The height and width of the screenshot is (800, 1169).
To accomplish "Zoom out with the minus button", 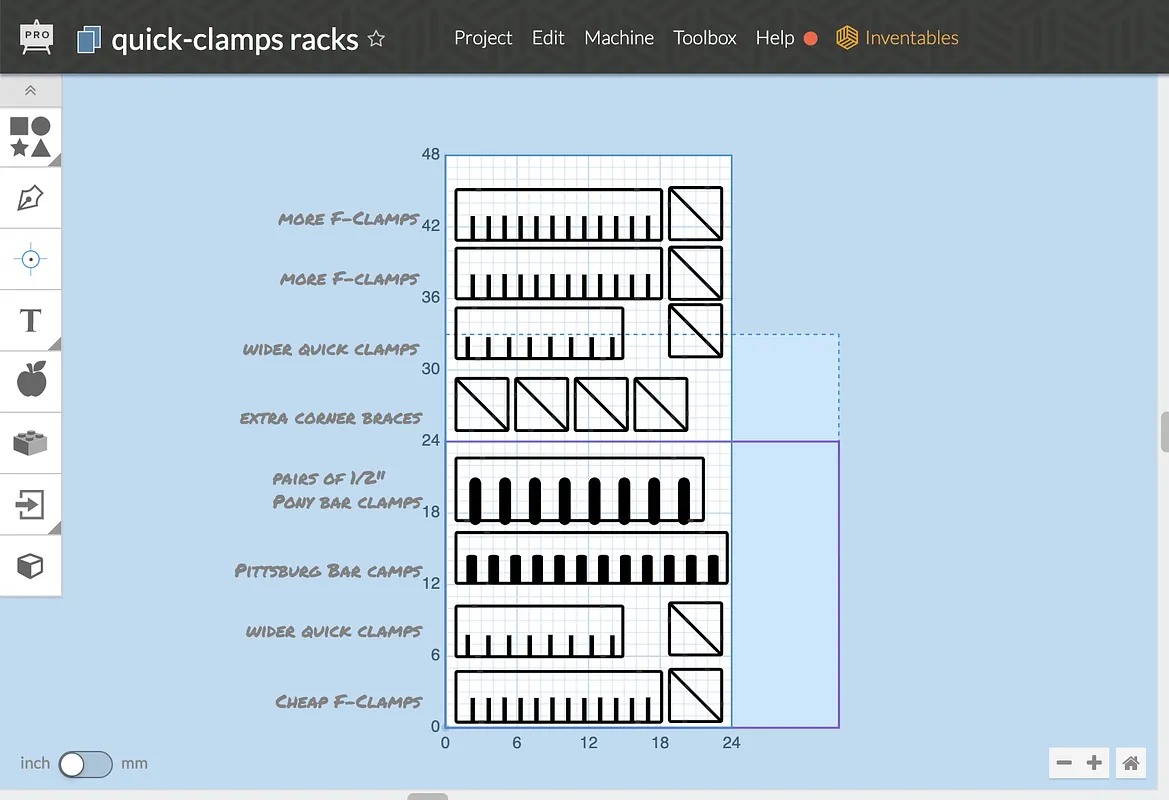I will pyautogui.click(x=1064, y=763).
